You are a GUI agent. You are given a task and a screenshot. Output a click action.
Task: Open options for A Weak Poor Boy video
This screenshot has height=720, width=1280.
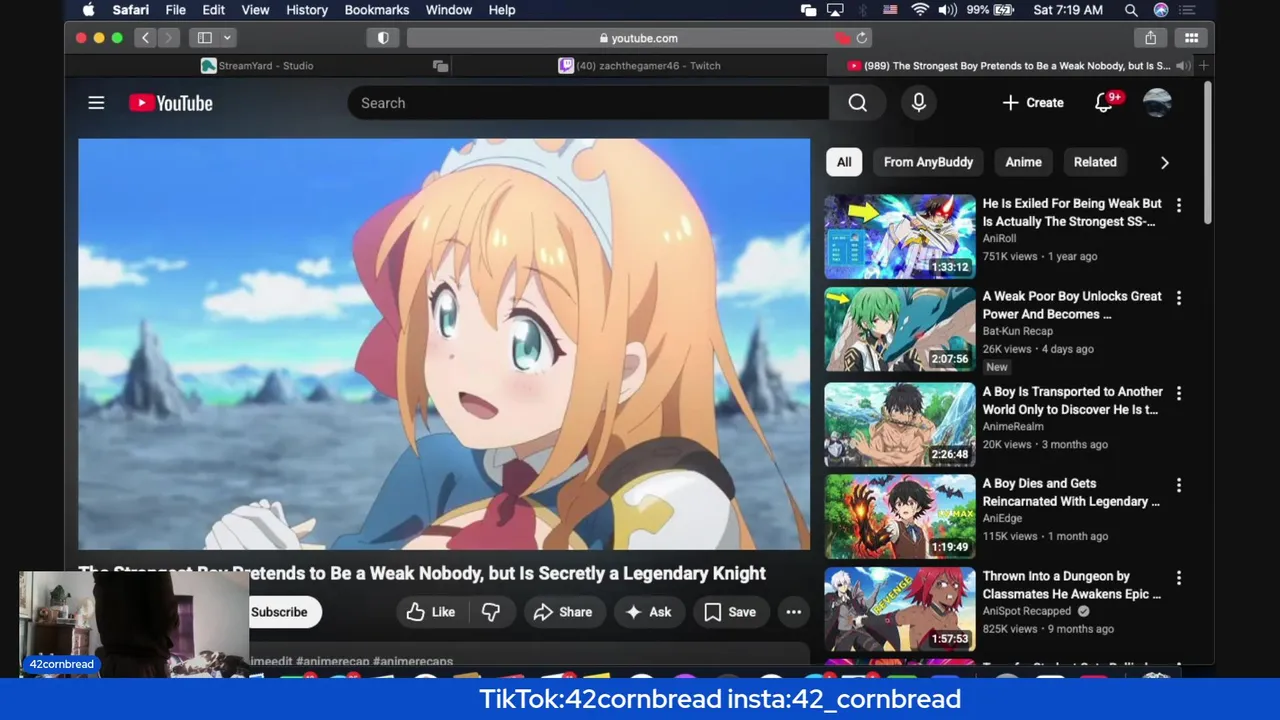coord(1178,298)
